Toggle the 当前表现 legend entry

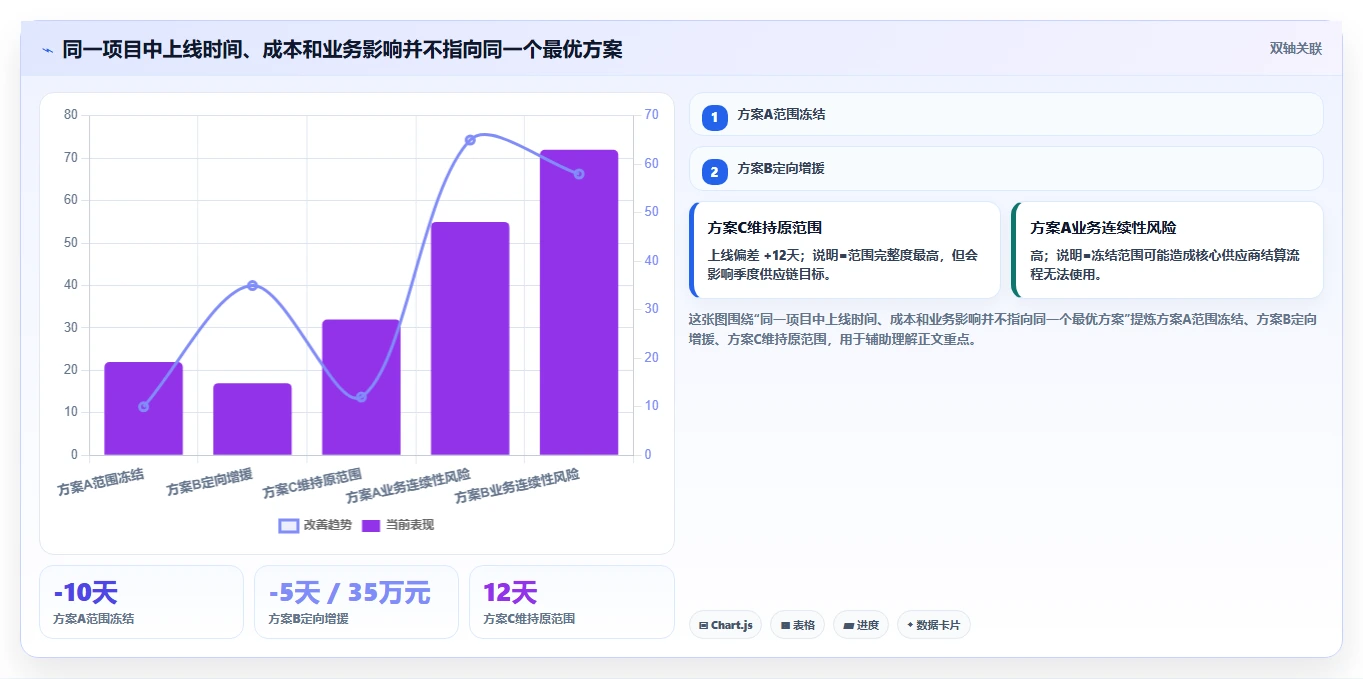[397, 525]
